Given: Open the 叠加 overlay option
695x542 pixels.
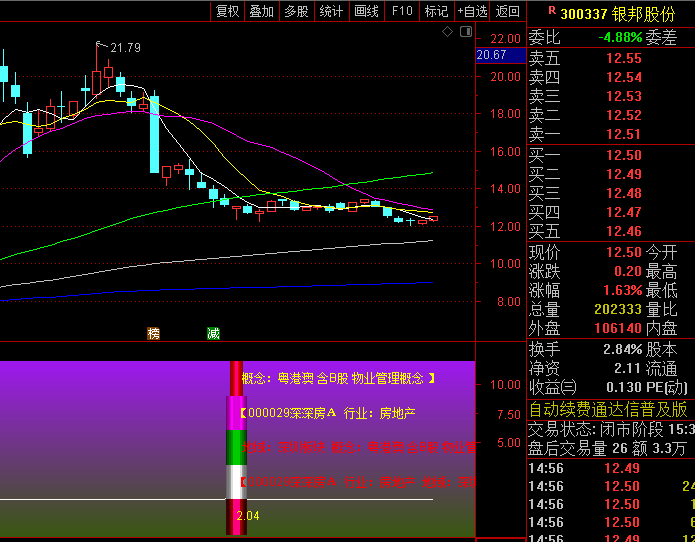Looking at the screenshot, I should 262,11.
